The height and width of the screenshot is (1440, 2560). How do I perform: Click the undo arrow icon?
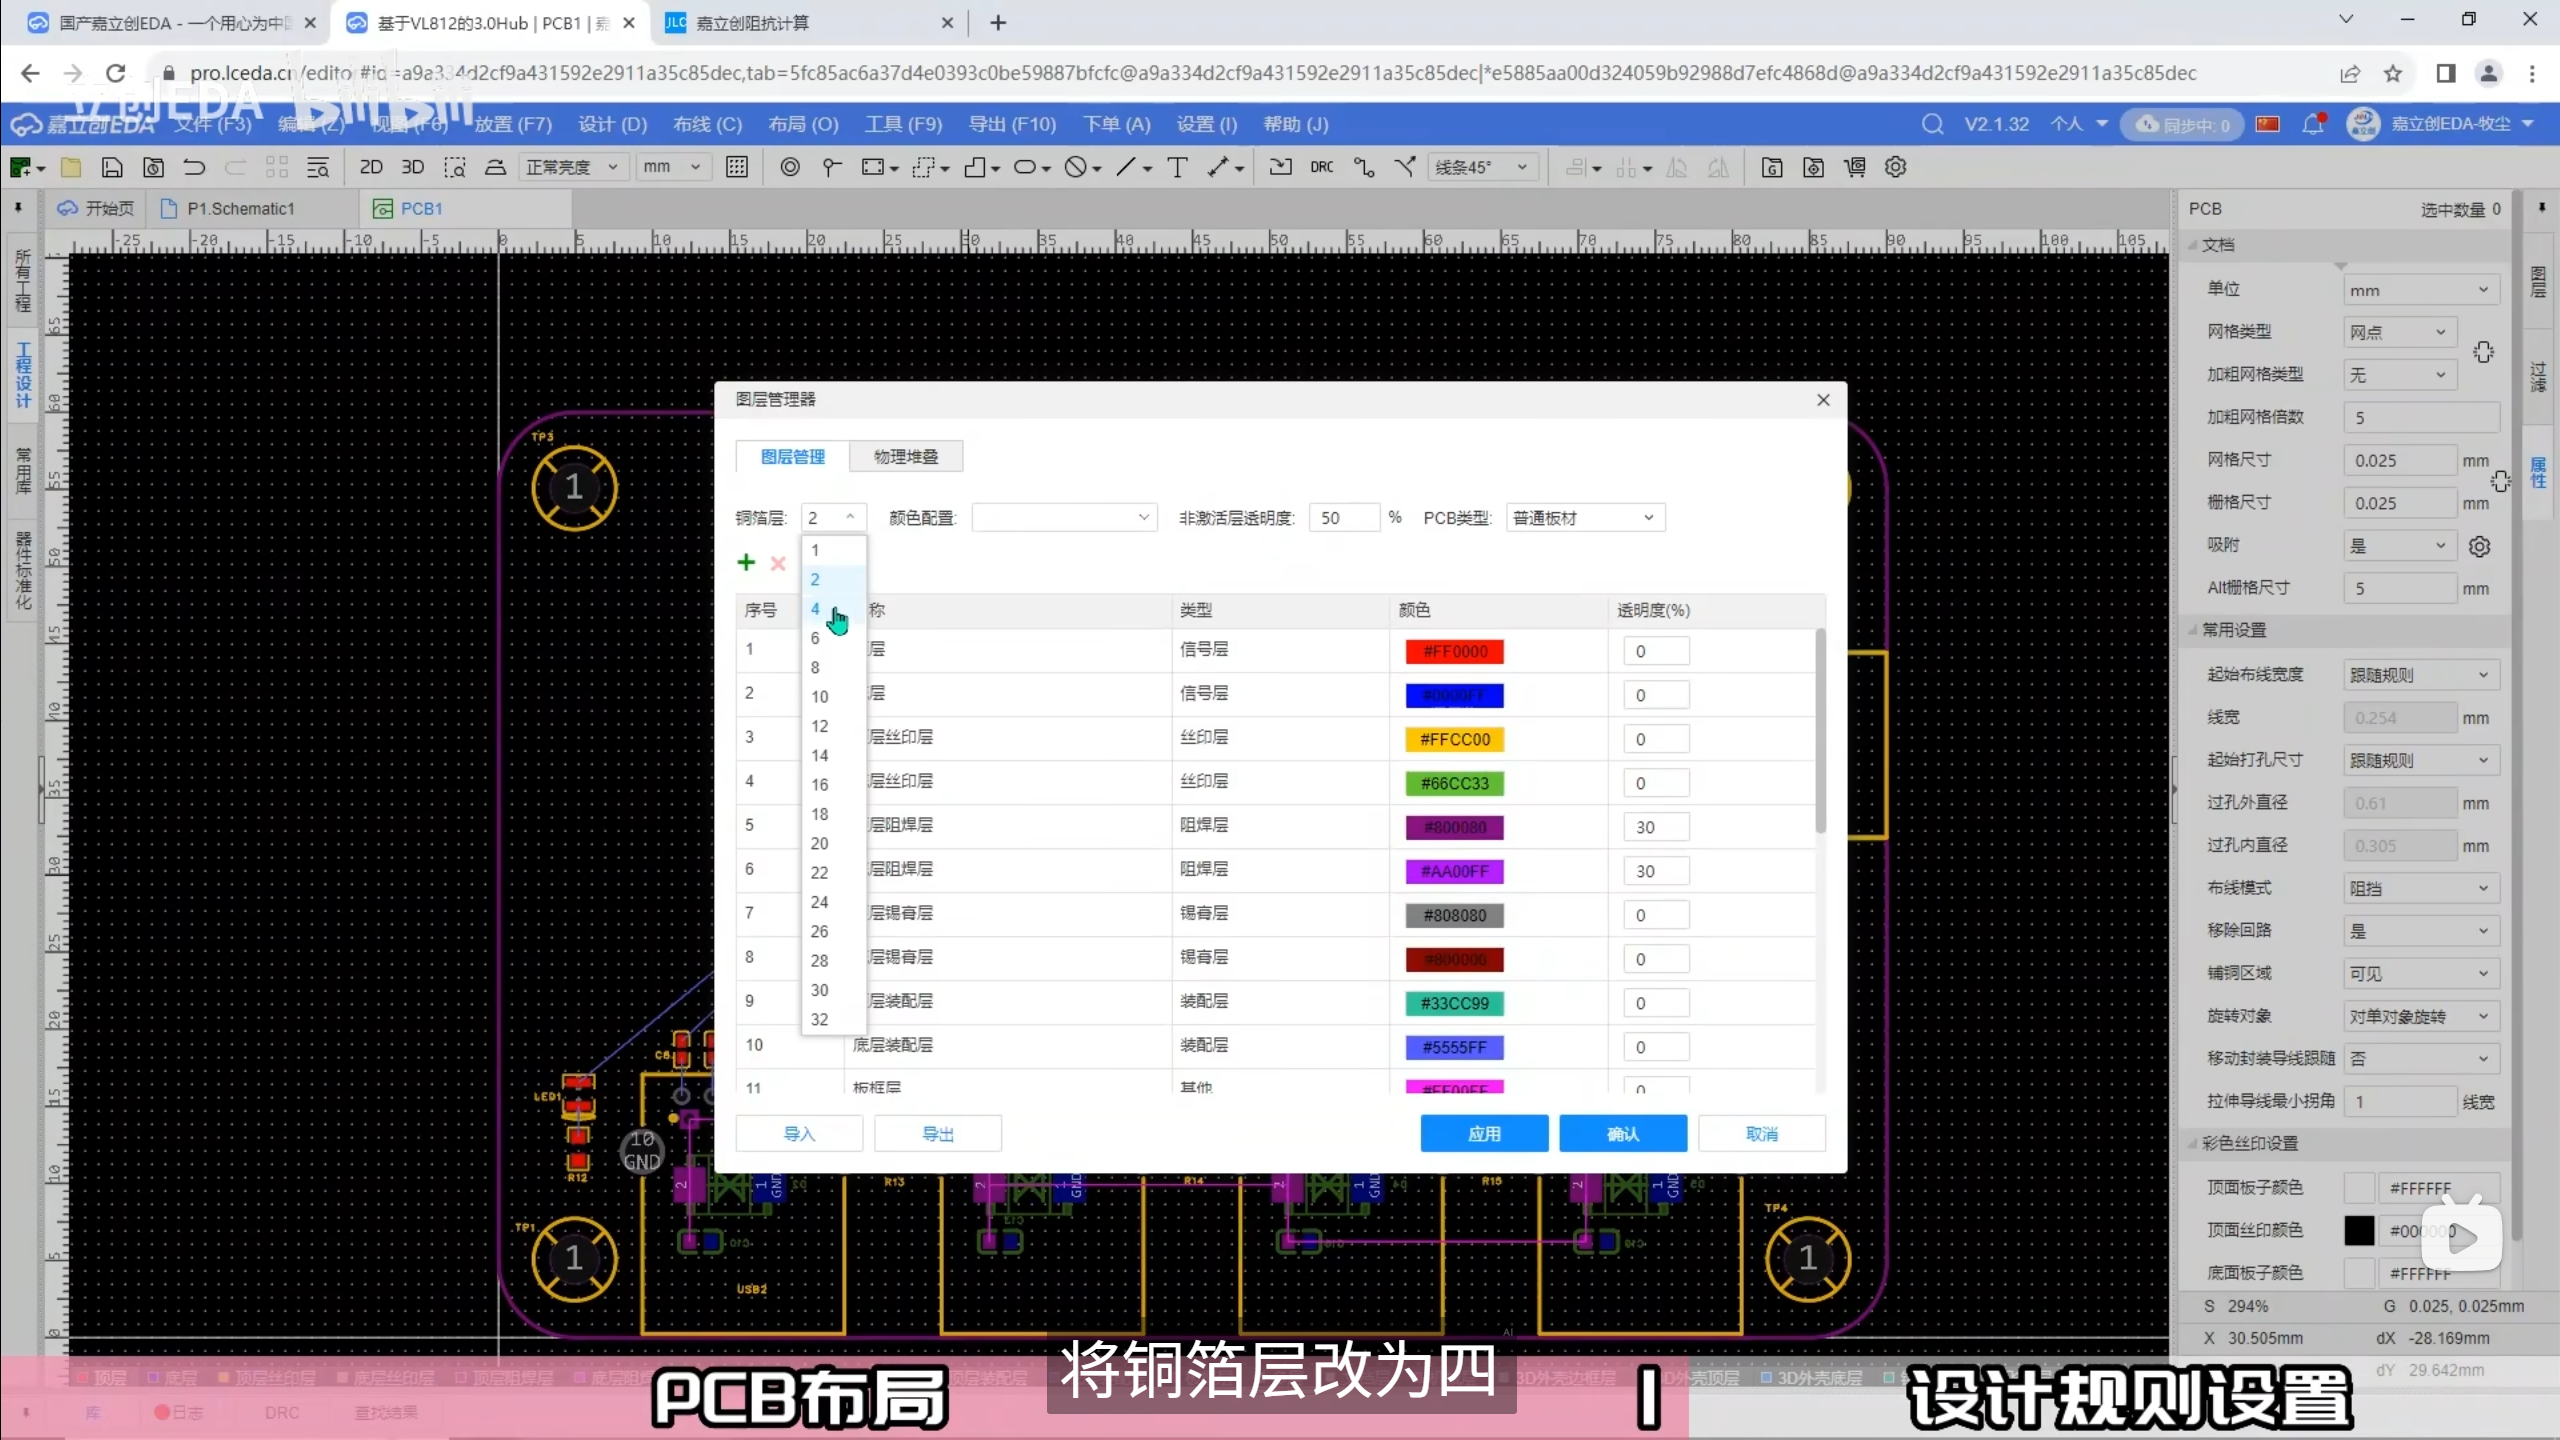click(194, 167)
